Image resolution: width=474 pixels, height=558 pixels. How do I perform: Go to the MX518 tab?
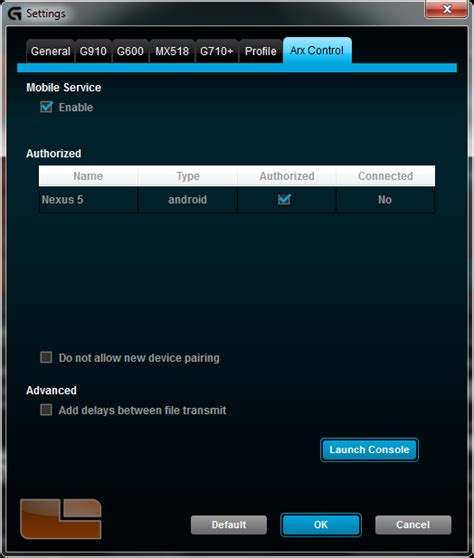point(172,51)
